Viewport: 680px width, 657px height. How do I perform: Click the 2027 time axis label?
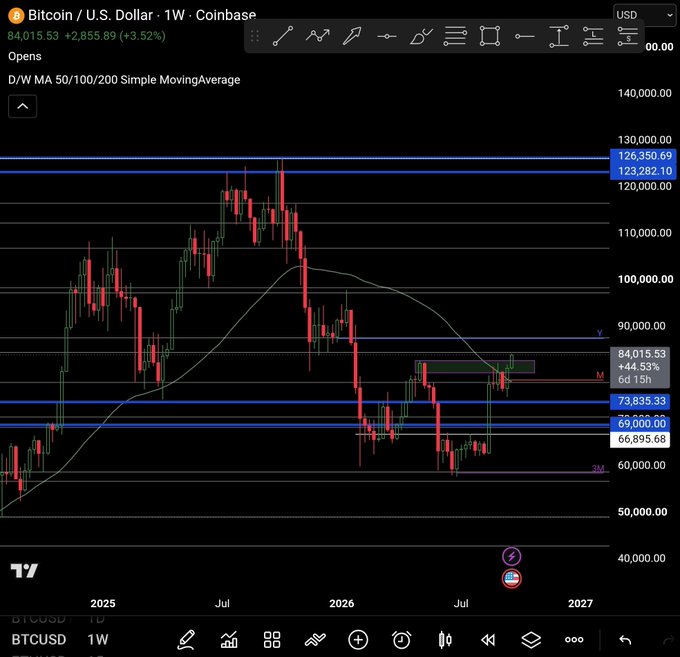580,603
